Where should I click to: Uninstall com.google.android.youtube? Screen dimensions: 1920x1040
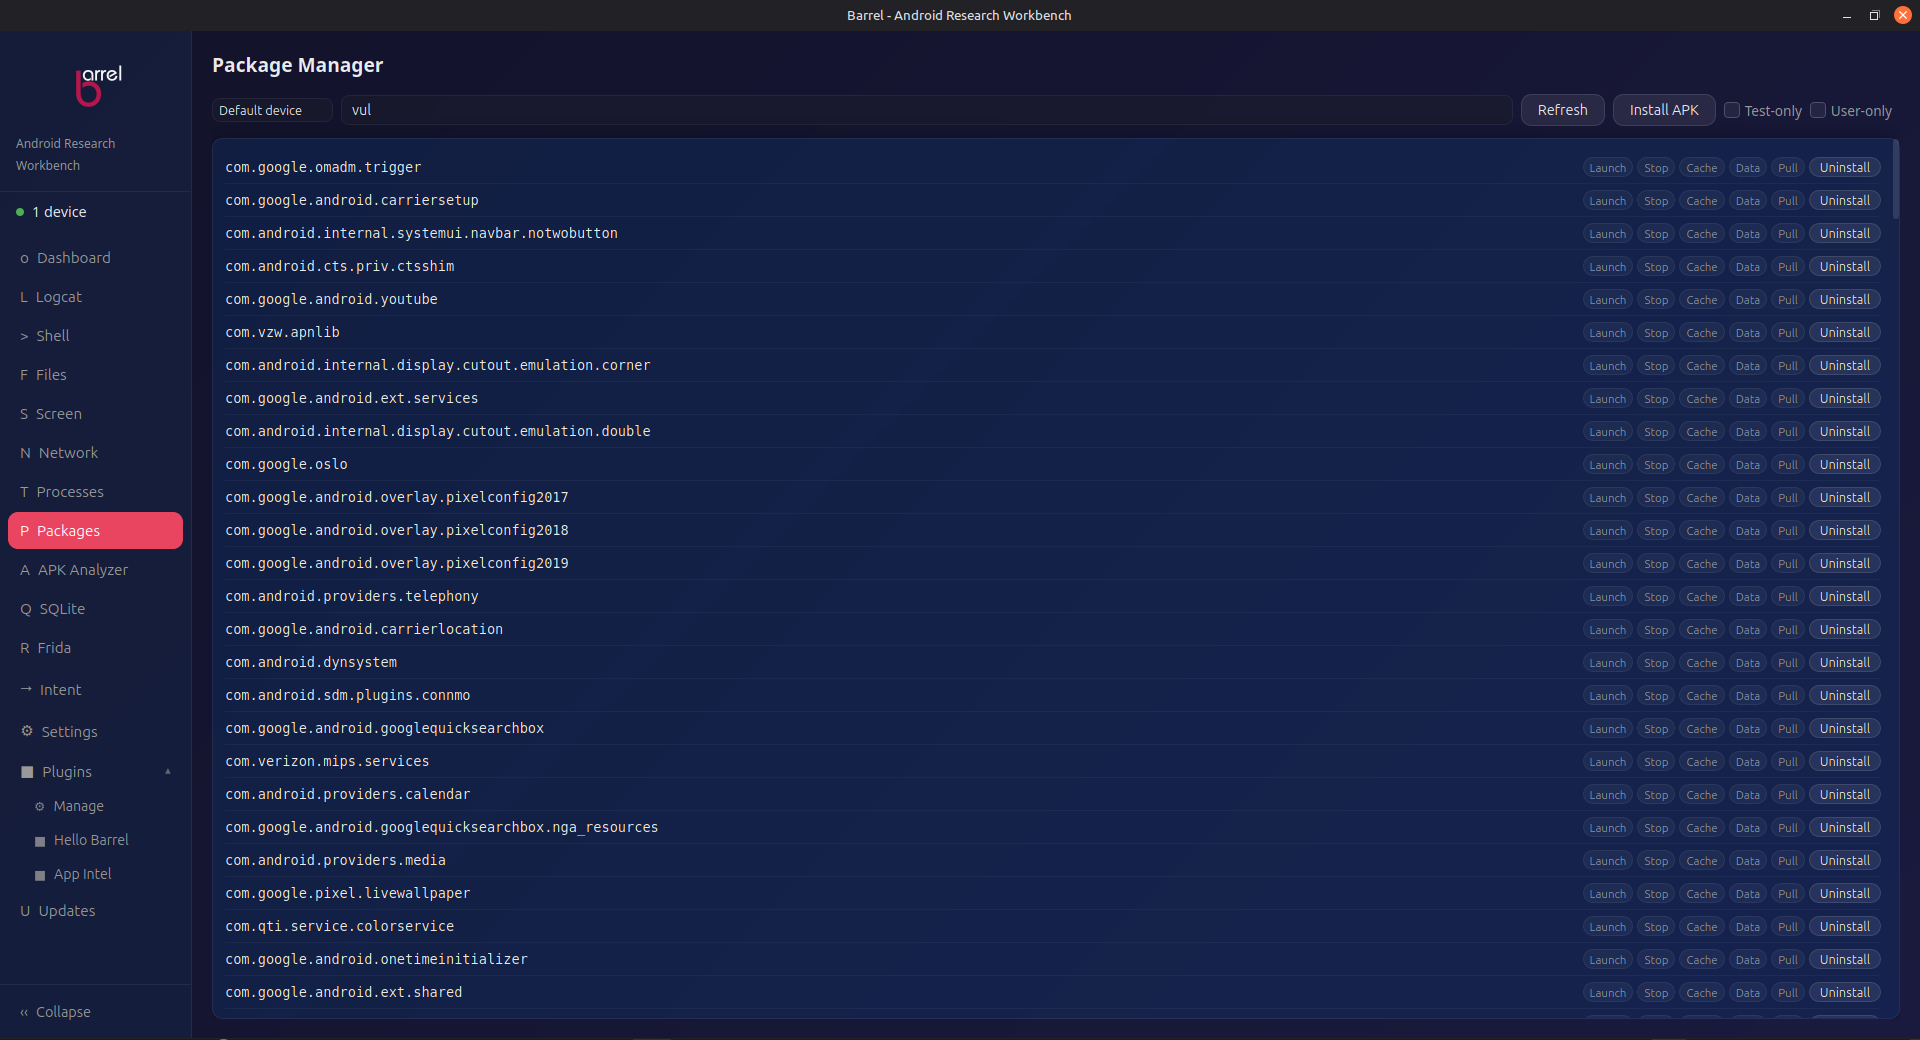[1844, 300]
